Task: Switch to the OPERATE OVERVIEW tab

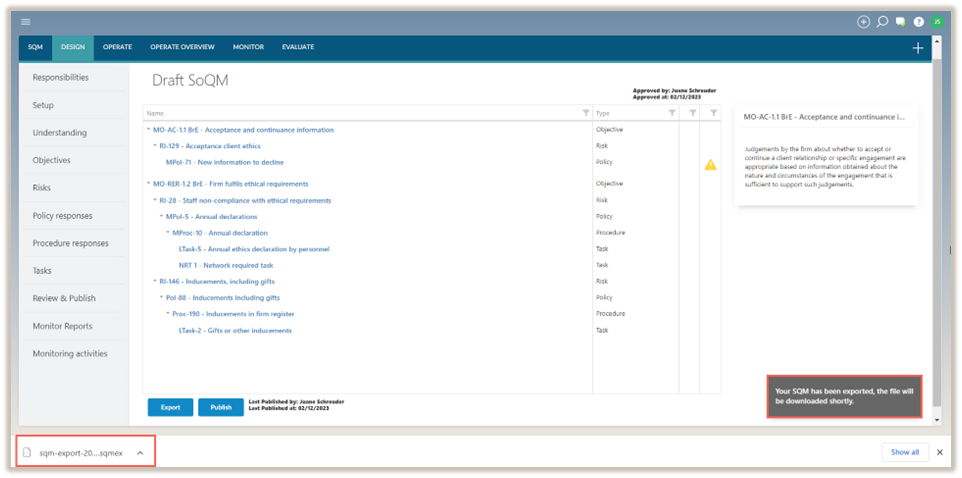Action: tap(182, 47)
